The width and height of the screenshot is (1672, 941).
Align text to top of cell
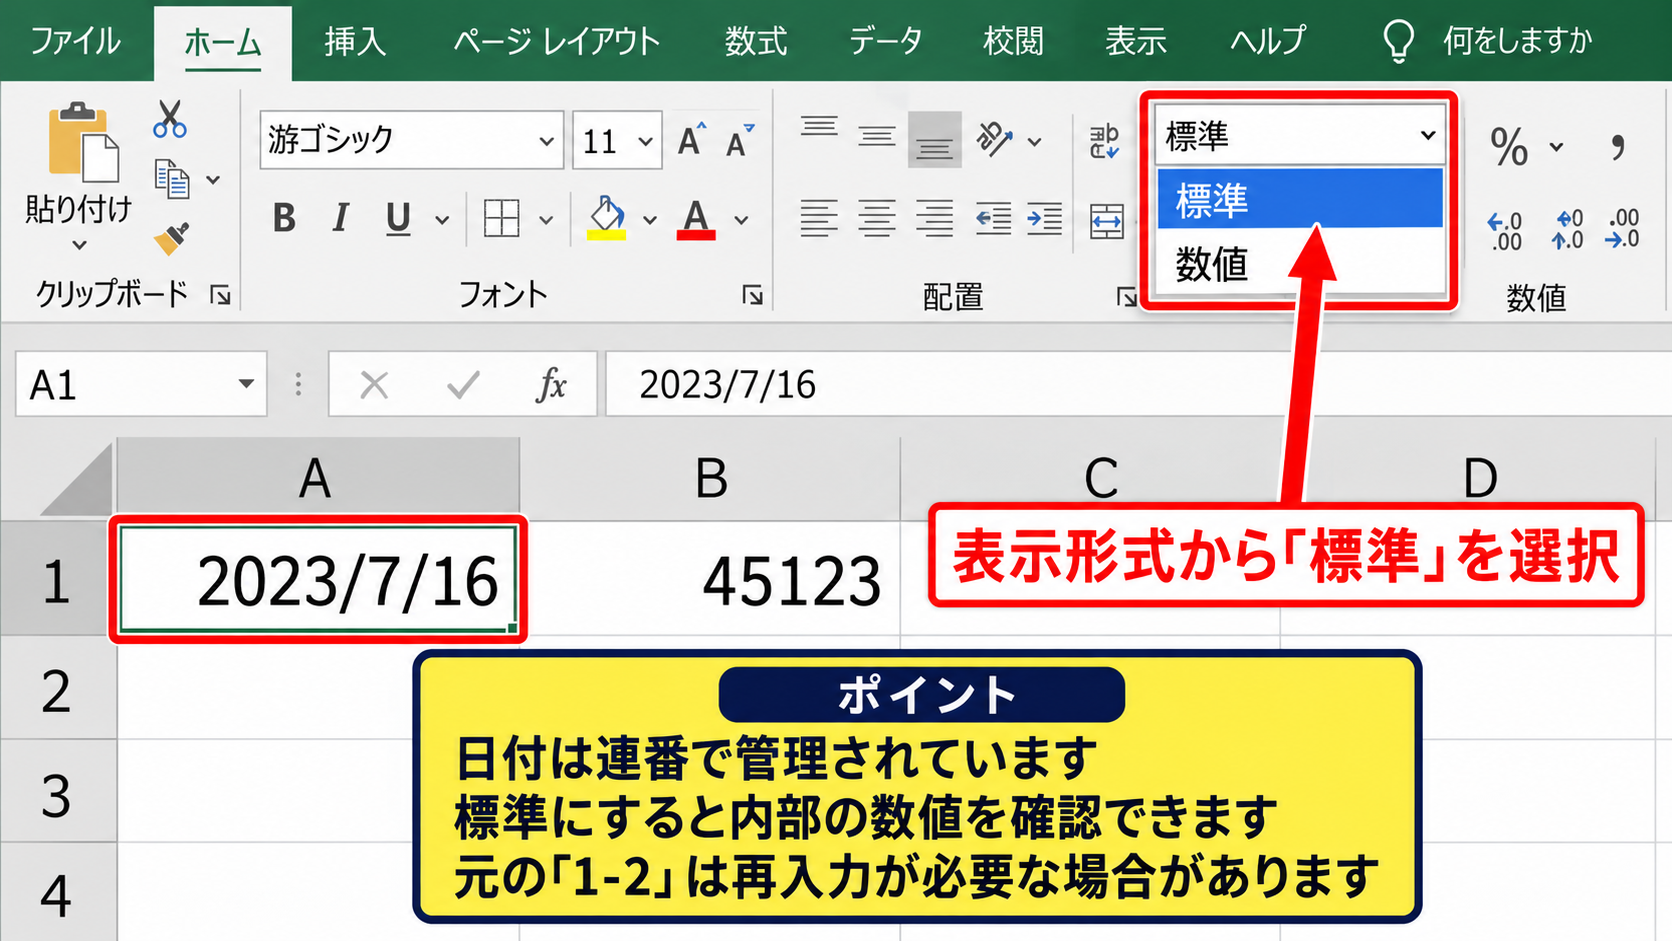pos(819,129)
